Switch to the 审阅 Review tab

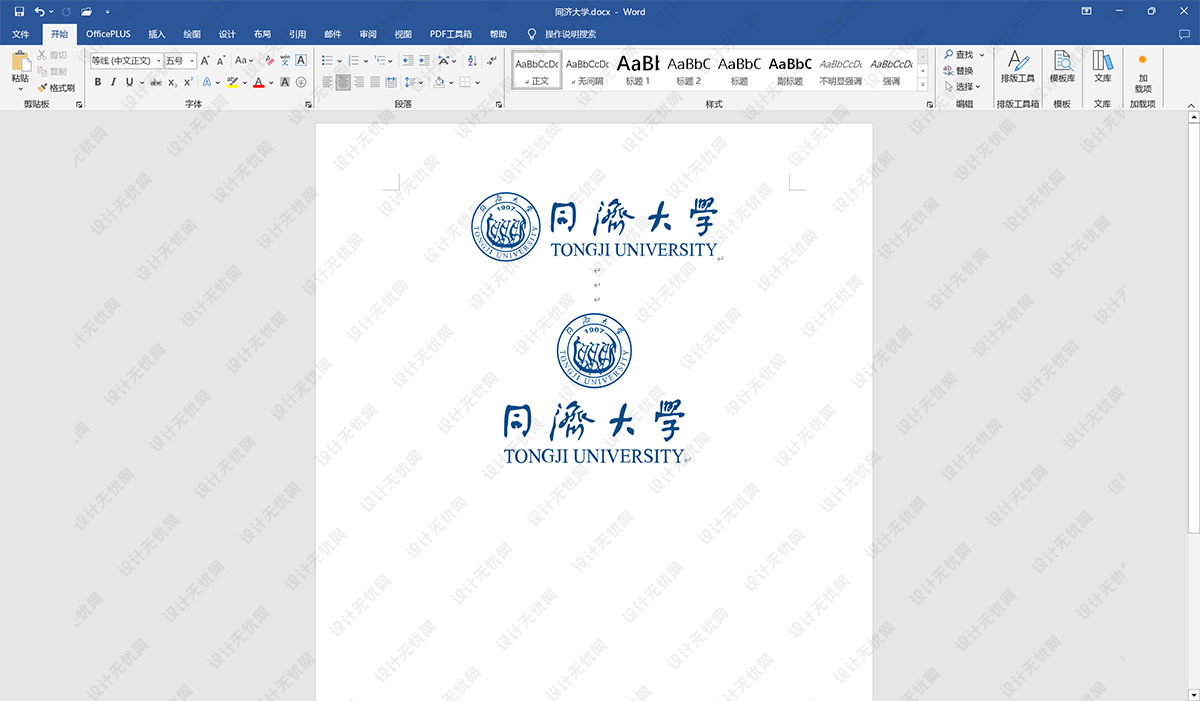pos(368,34)
